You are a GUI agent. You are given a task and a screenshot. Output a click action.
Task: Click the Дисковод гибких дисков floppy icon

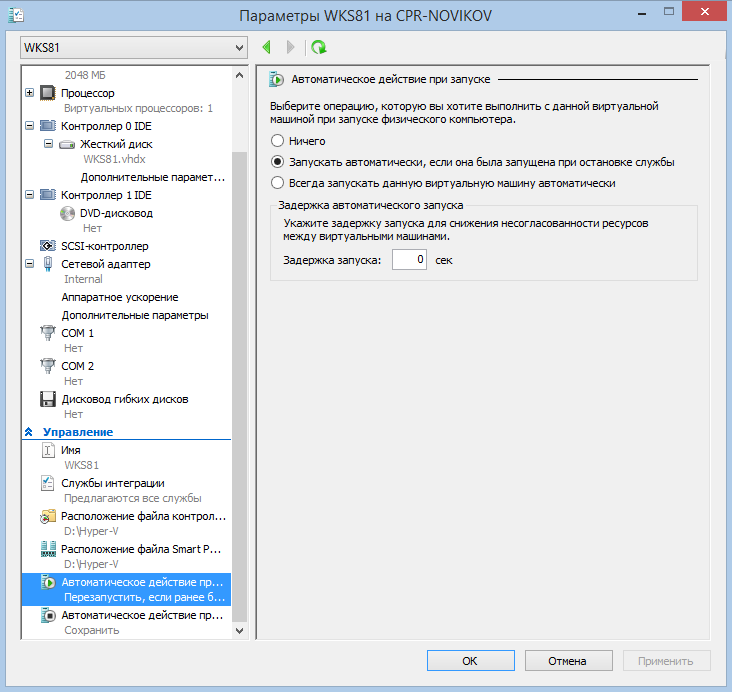point(48,399)
